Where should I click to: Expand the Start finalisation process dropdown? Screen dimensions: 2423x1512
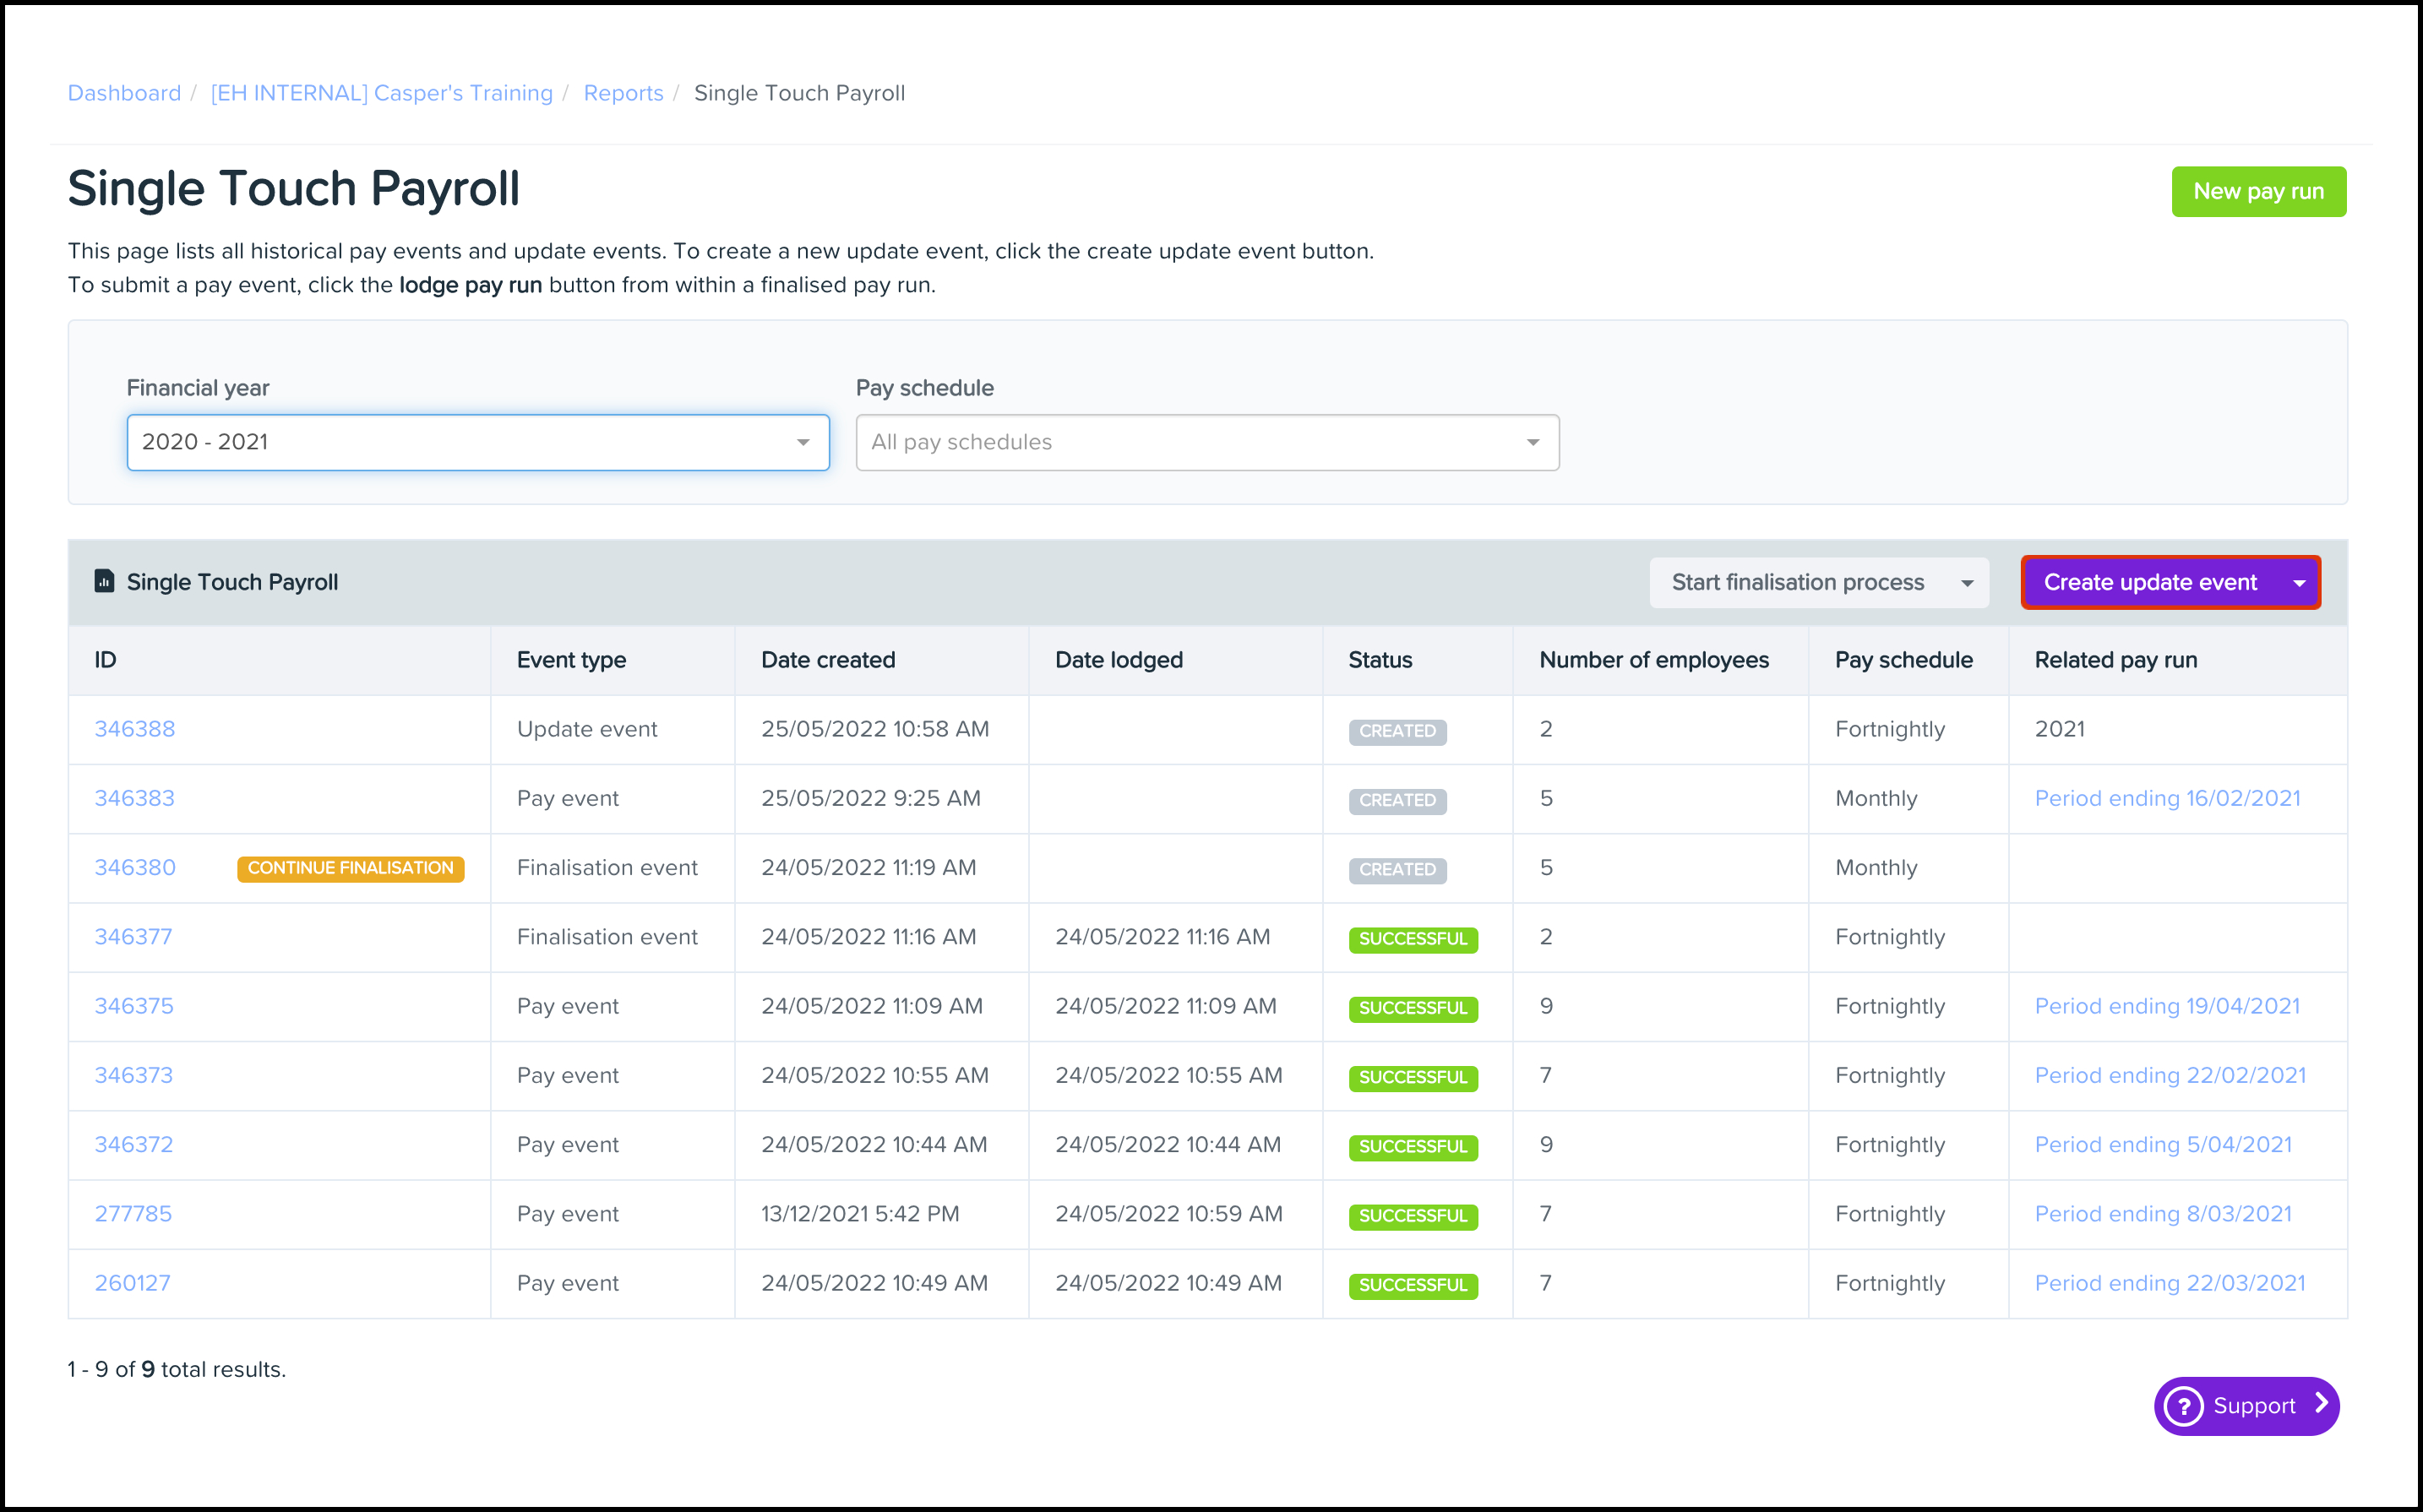(x=1818, y=583)
